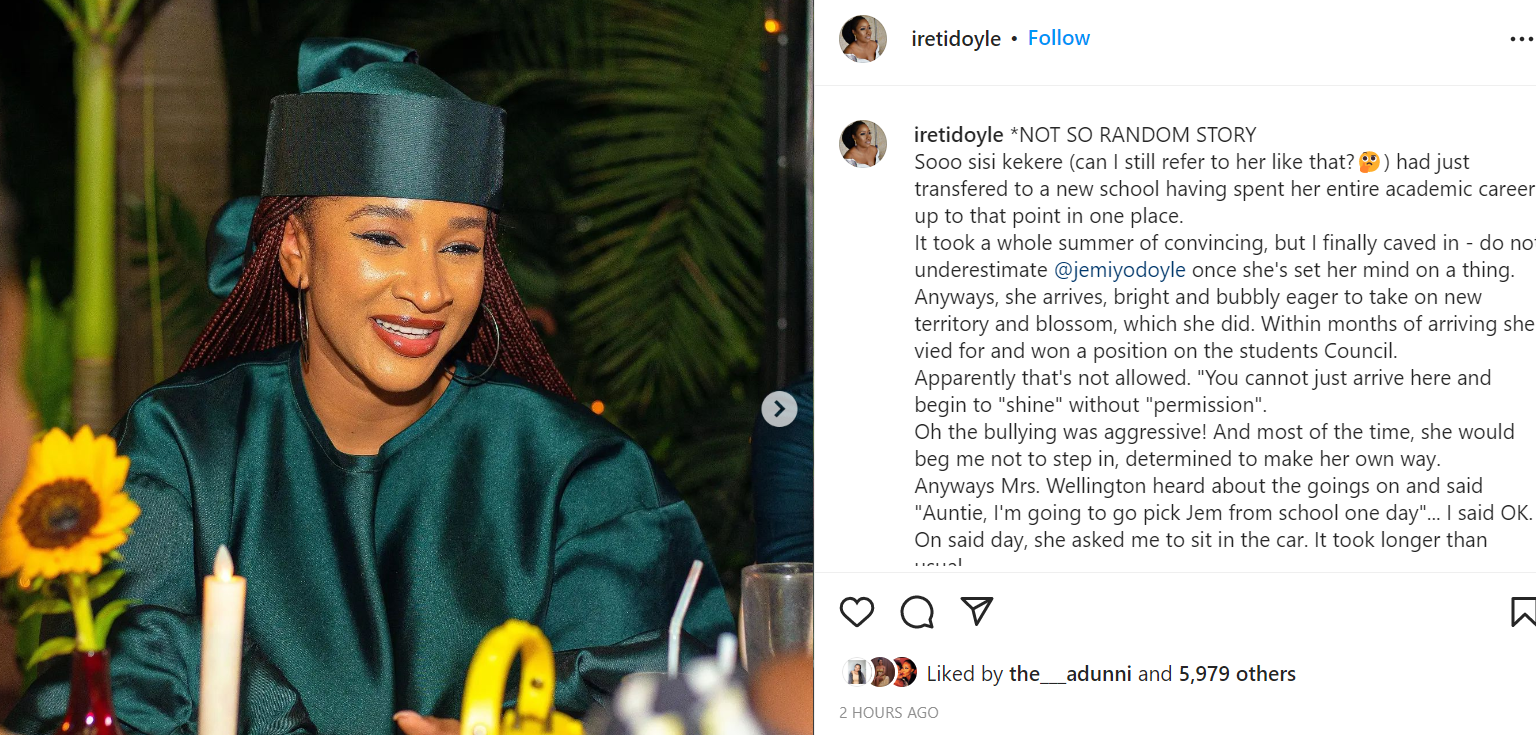Like the post with the heart icon
Image resolution: width=1536 pixels, height=735 pixels.
click(857, 611)
